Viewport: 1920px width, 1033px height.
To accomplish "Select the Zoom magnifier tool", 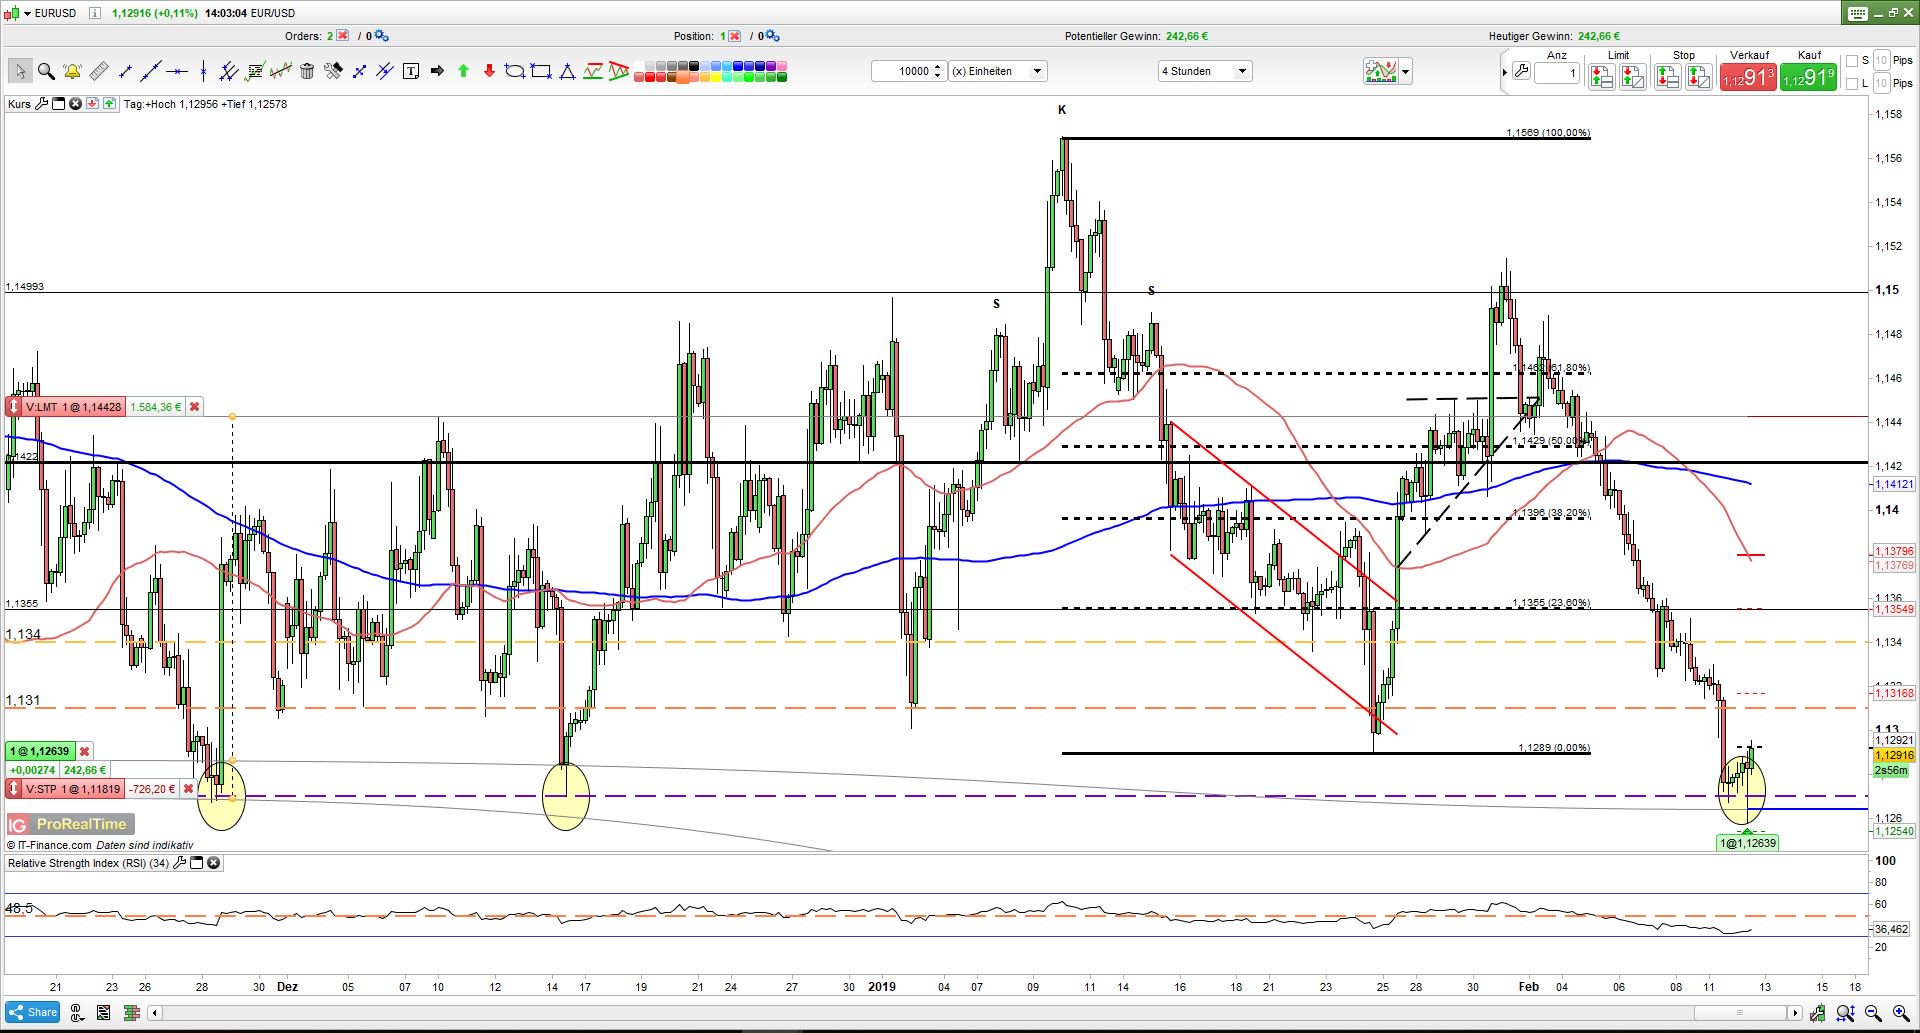I will click(45, 71).
